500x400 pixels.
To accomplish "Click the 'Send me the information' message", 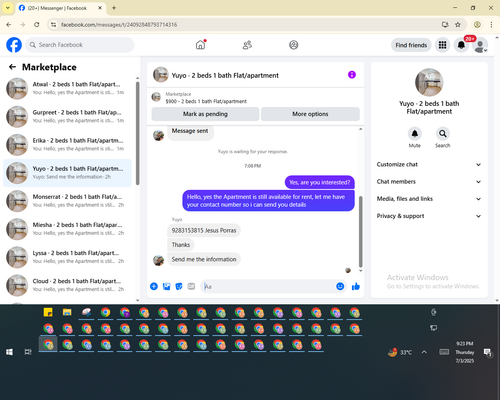I will click(204, 259).
